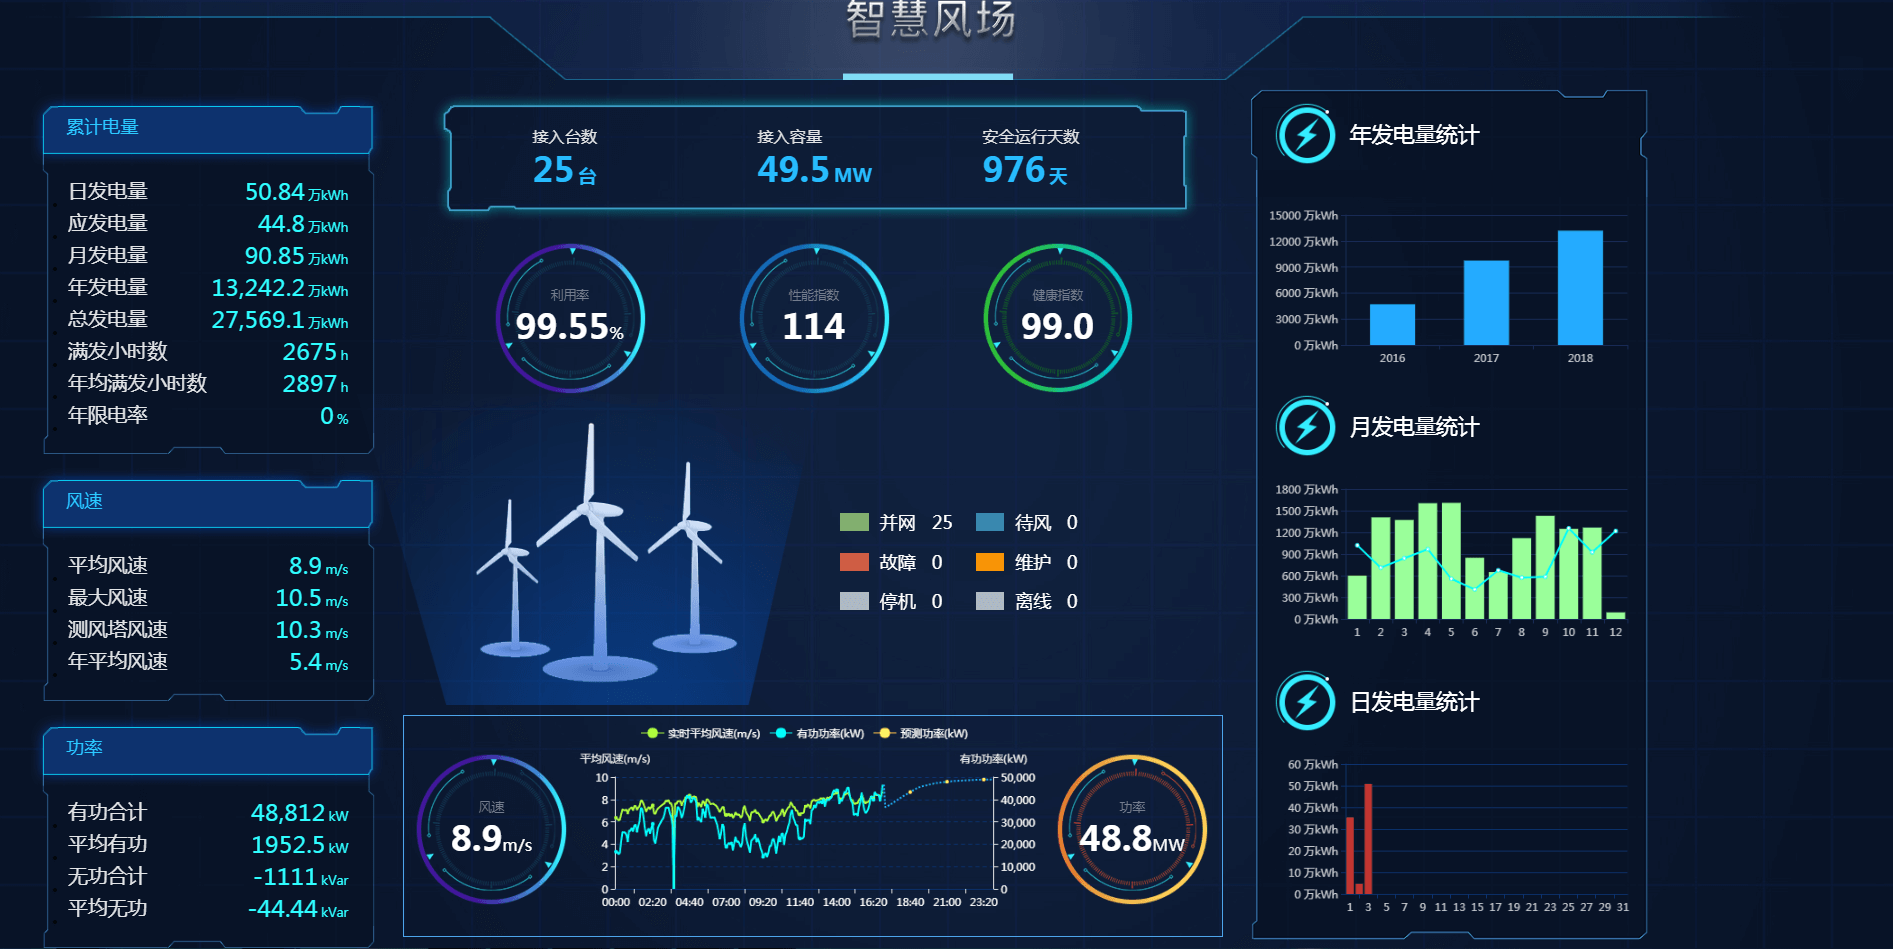This screenshot has width=1893, height=949.
Task: Click the red 故障 status swatch
Action: pos(854,562)
